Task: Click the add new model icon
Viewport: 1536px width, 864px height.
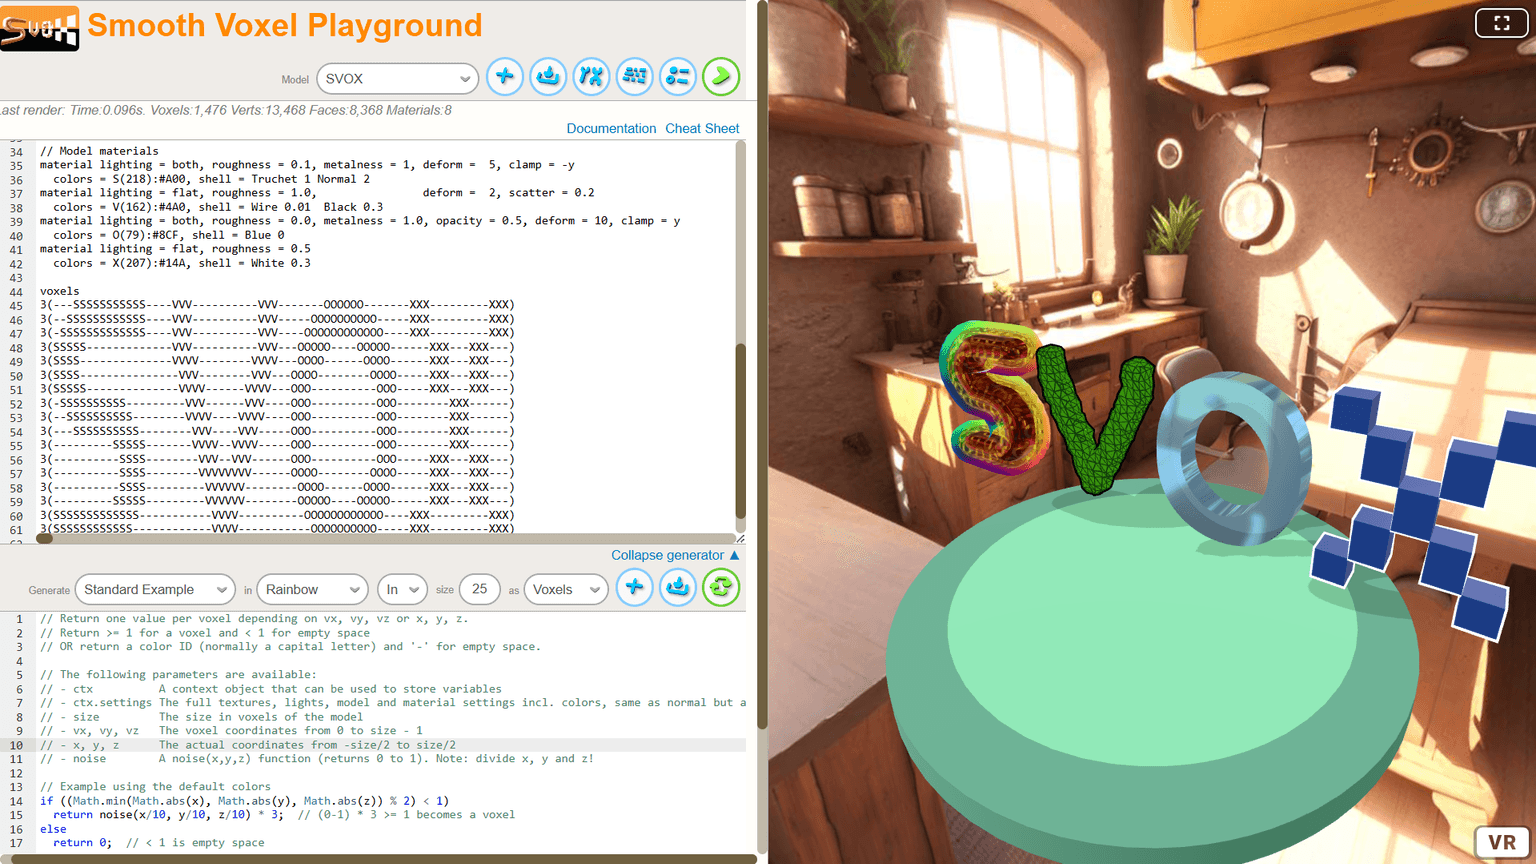Action: (505, 76)
